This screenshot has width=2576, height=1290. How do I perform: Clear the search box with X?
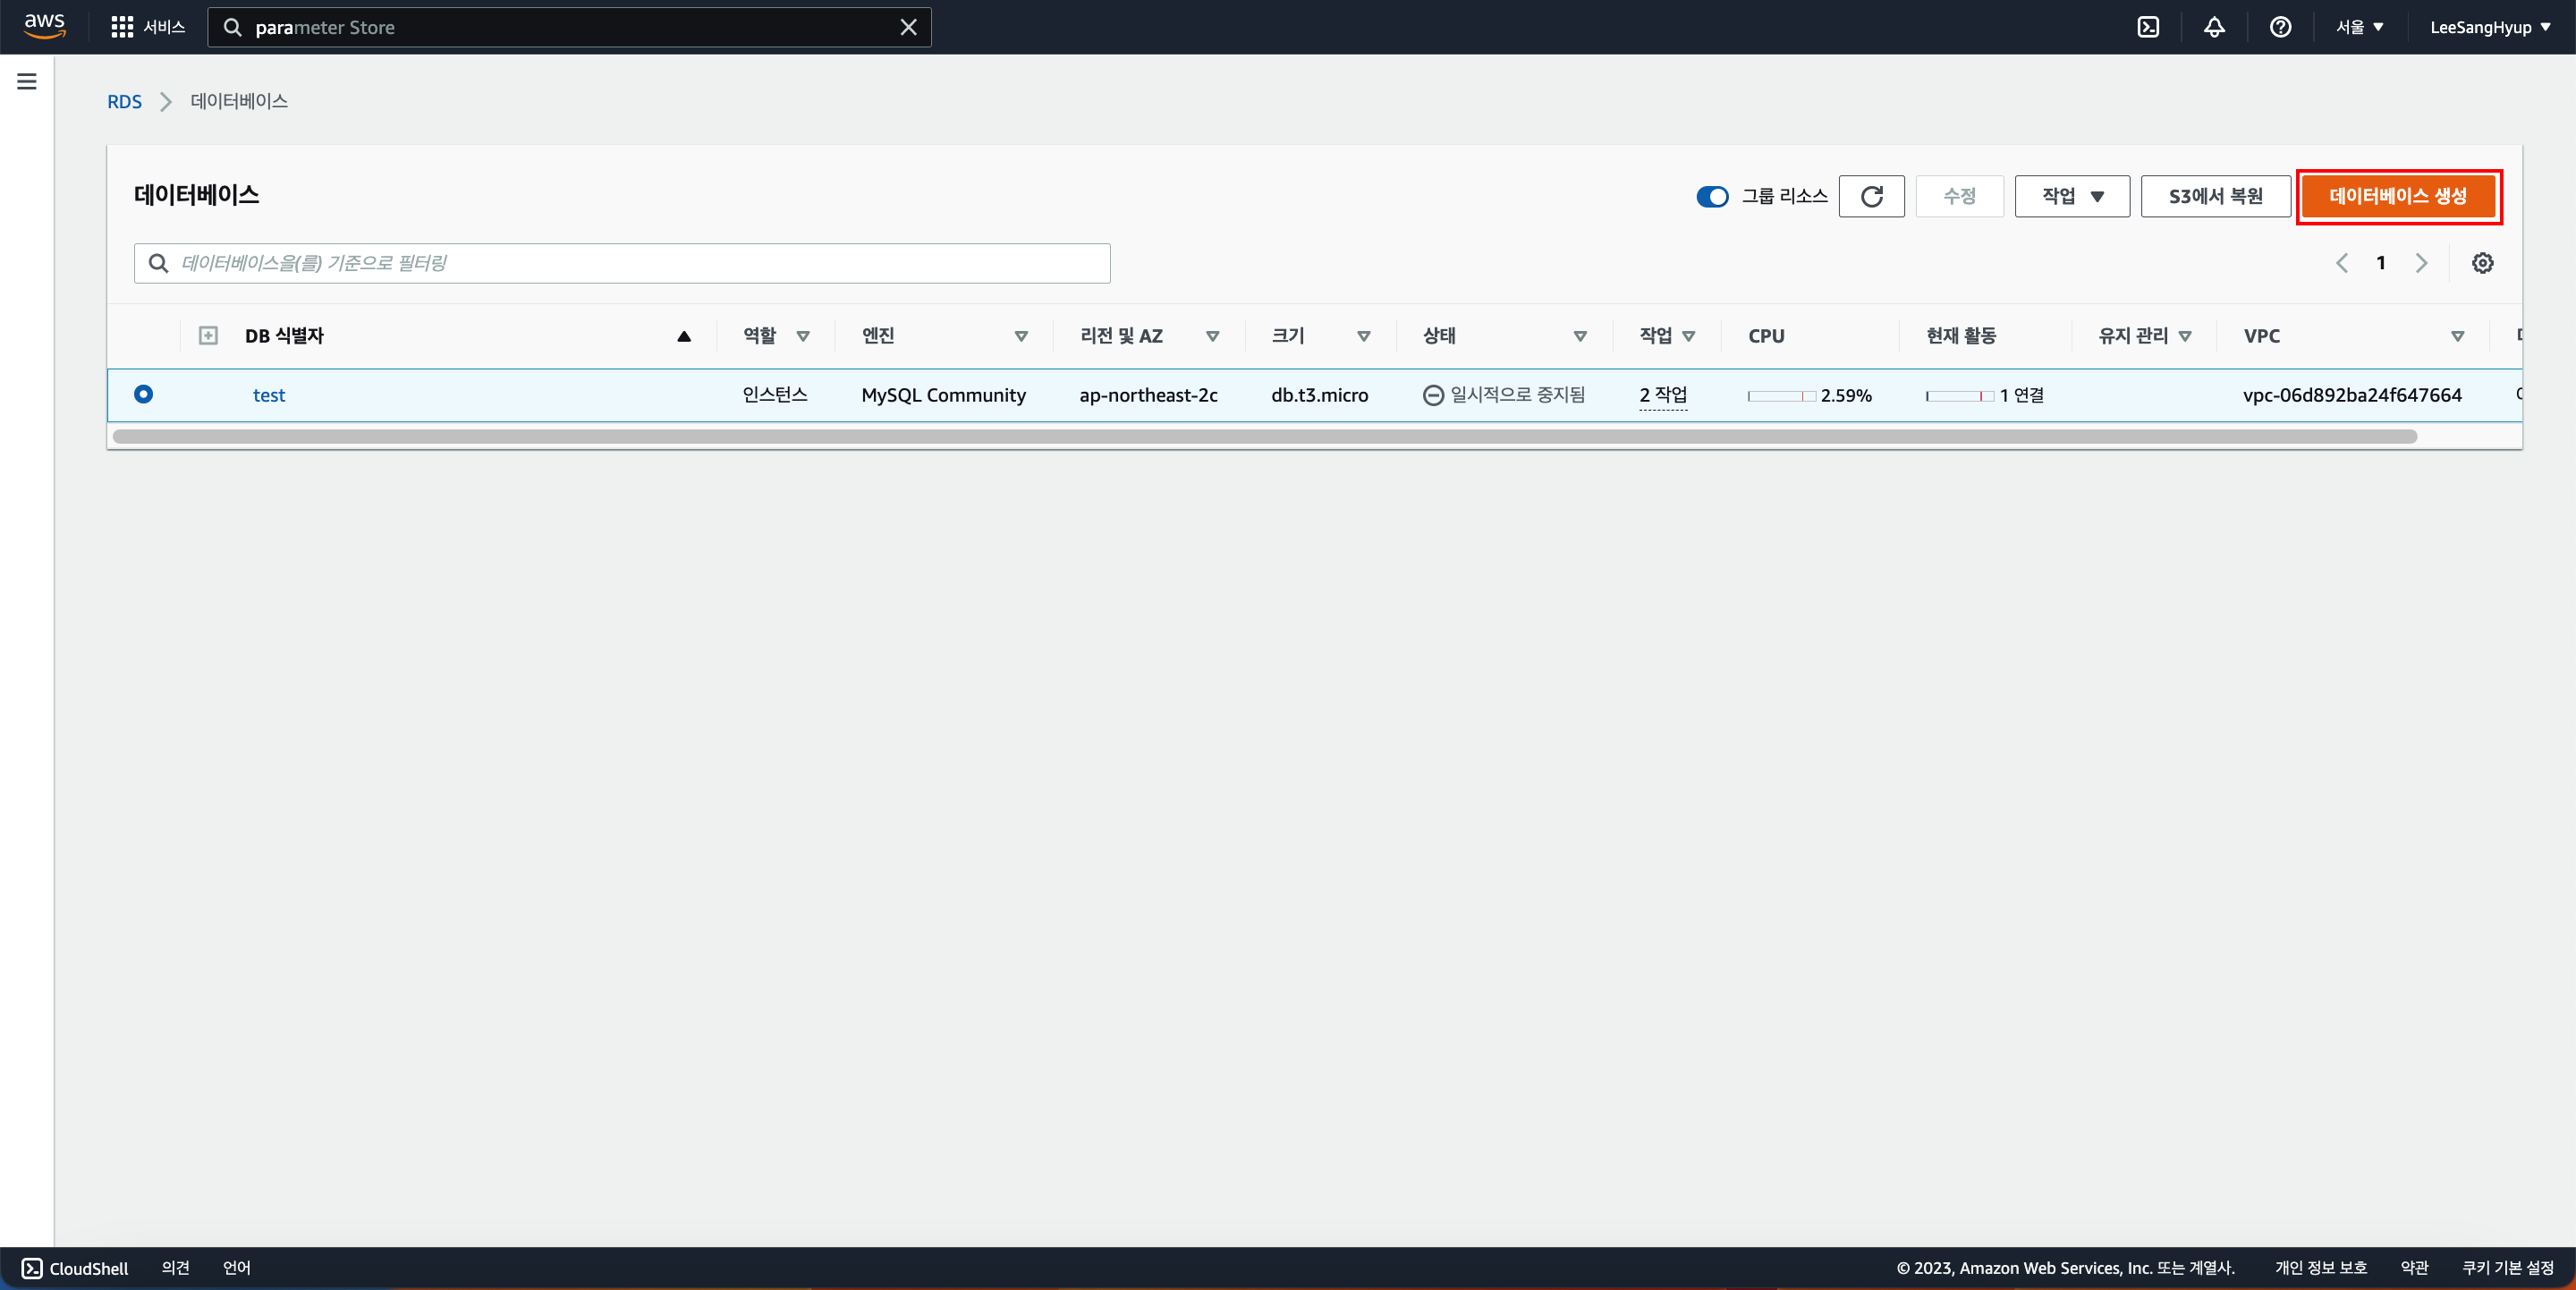908,27
